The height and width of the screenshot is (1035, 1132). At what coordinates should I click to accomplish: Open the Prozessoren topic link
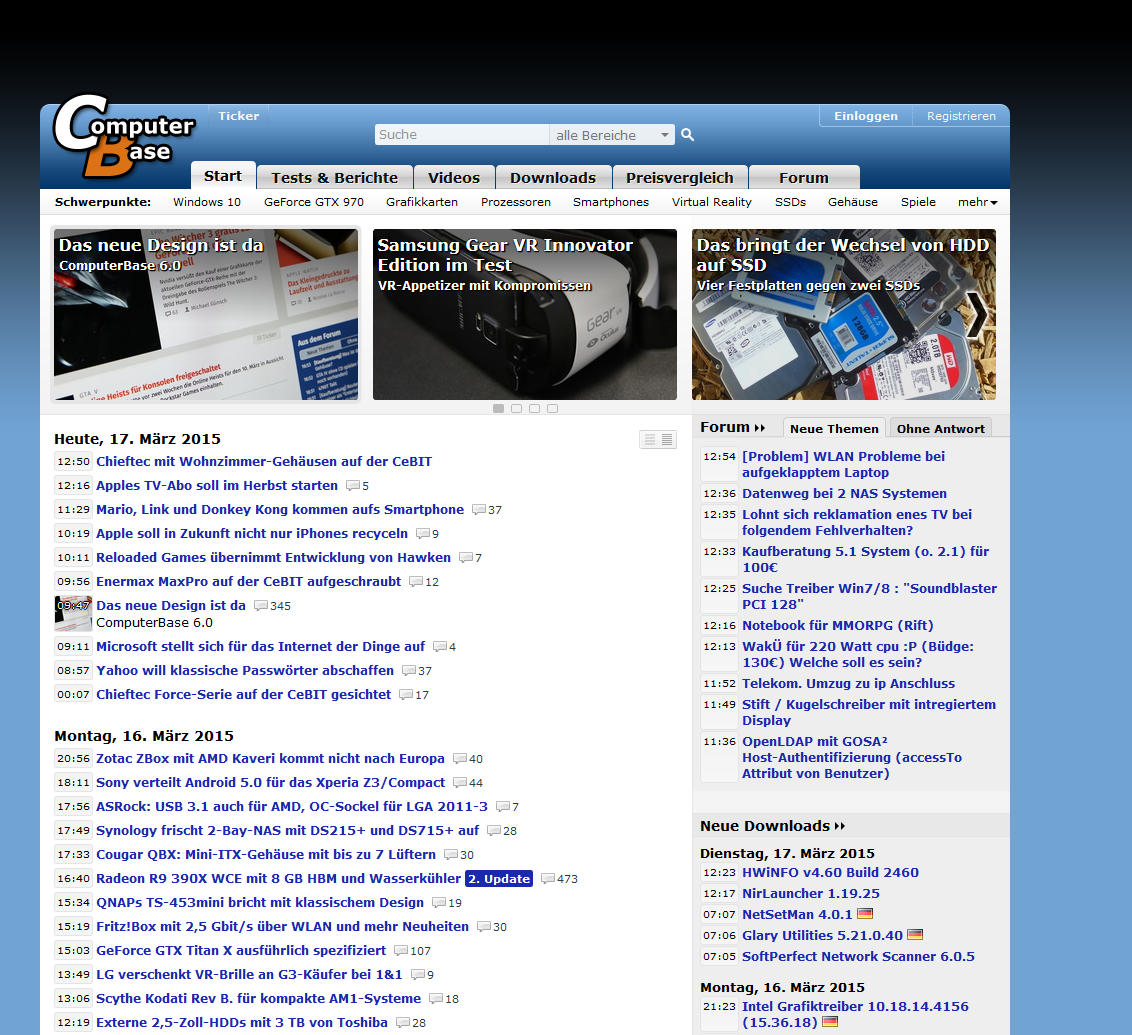pos(515,202)
